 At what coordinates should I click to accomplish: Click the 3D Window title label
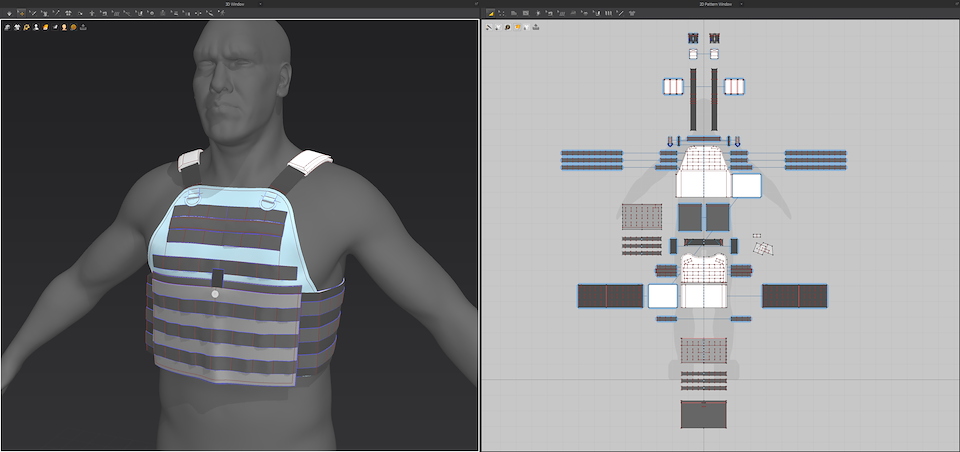235,4
